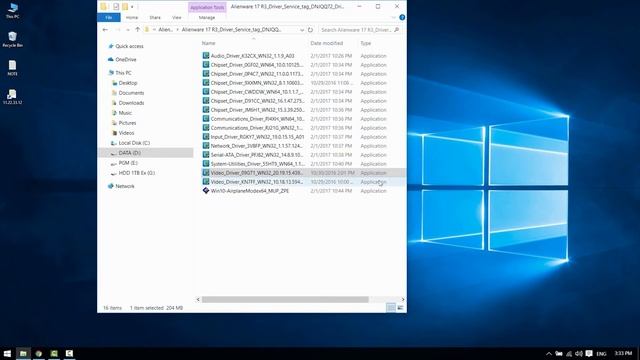Image resolution: width=640 pixels, height=360 pixels.
Task: Open the recent locations dropdown arrow
Action: pos(128,30)
